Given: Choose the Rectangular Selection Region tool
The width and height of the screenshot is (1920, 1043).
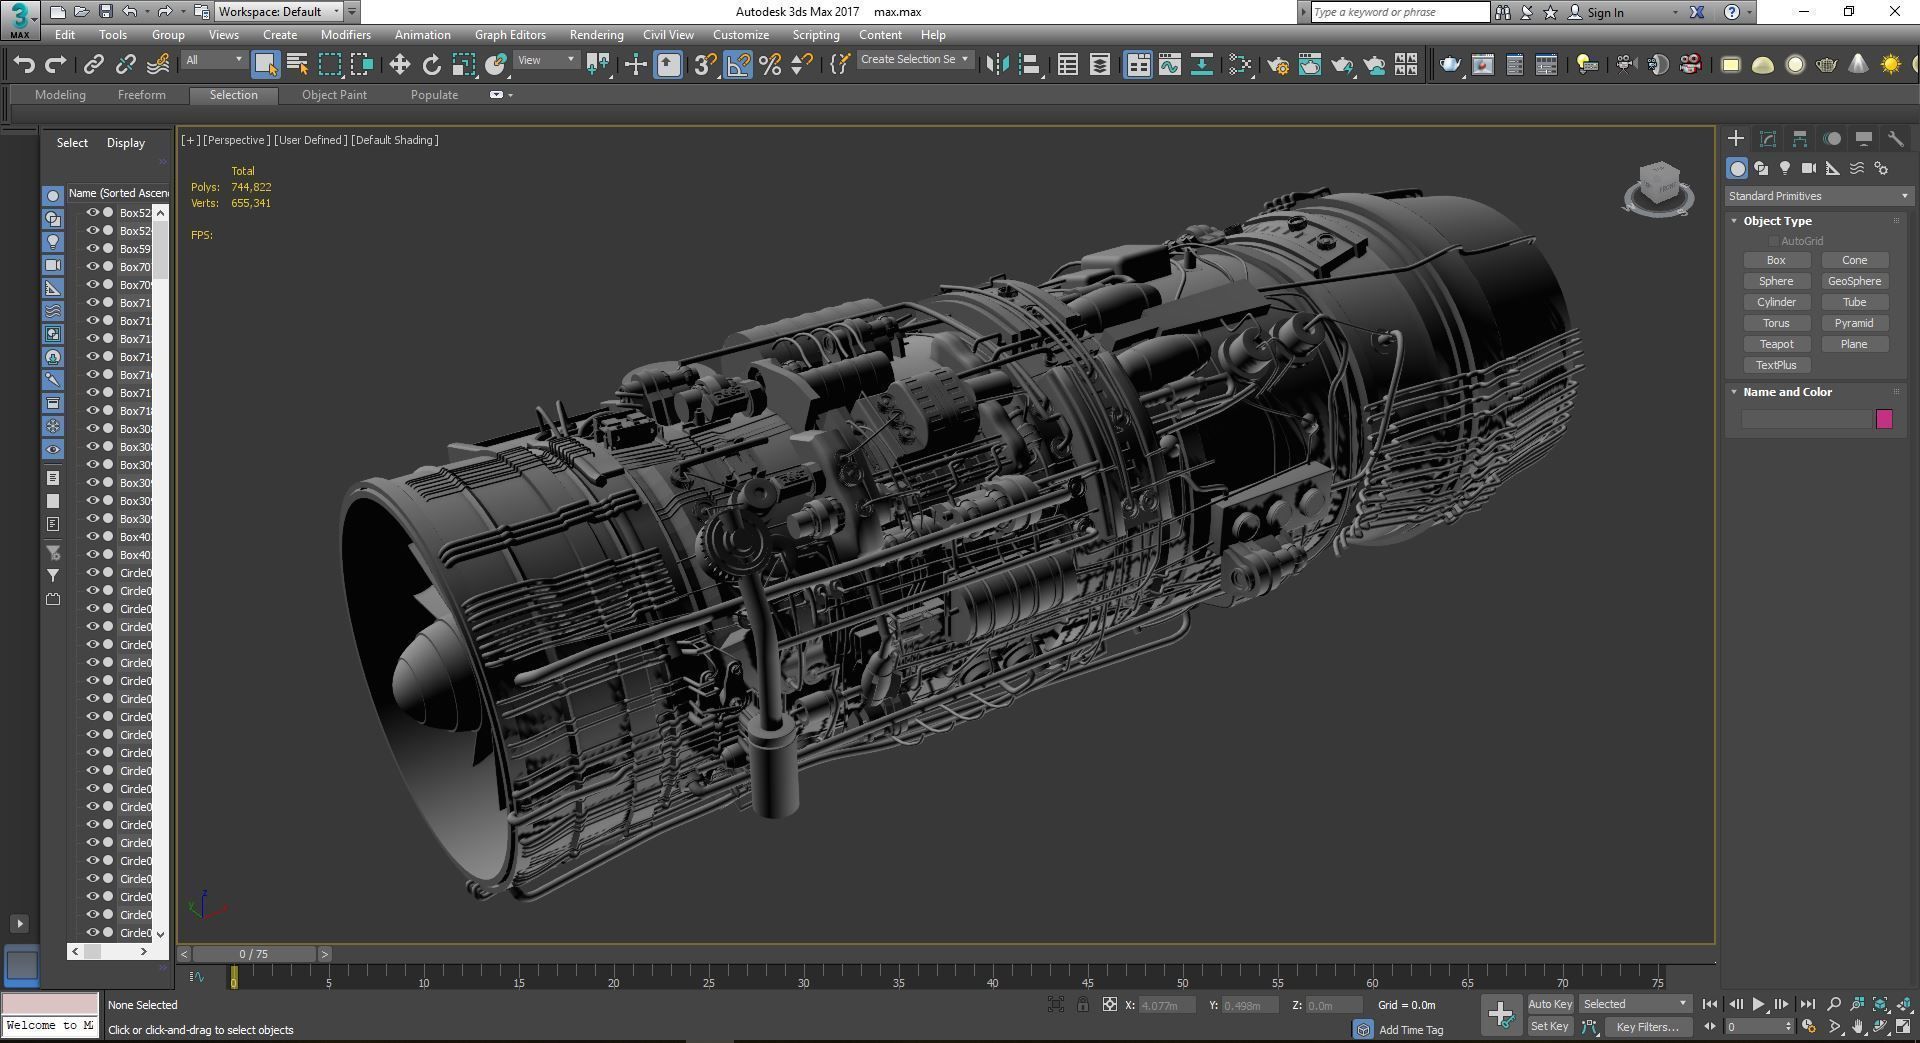Looking at the screenshot, I should pos(330,65).
